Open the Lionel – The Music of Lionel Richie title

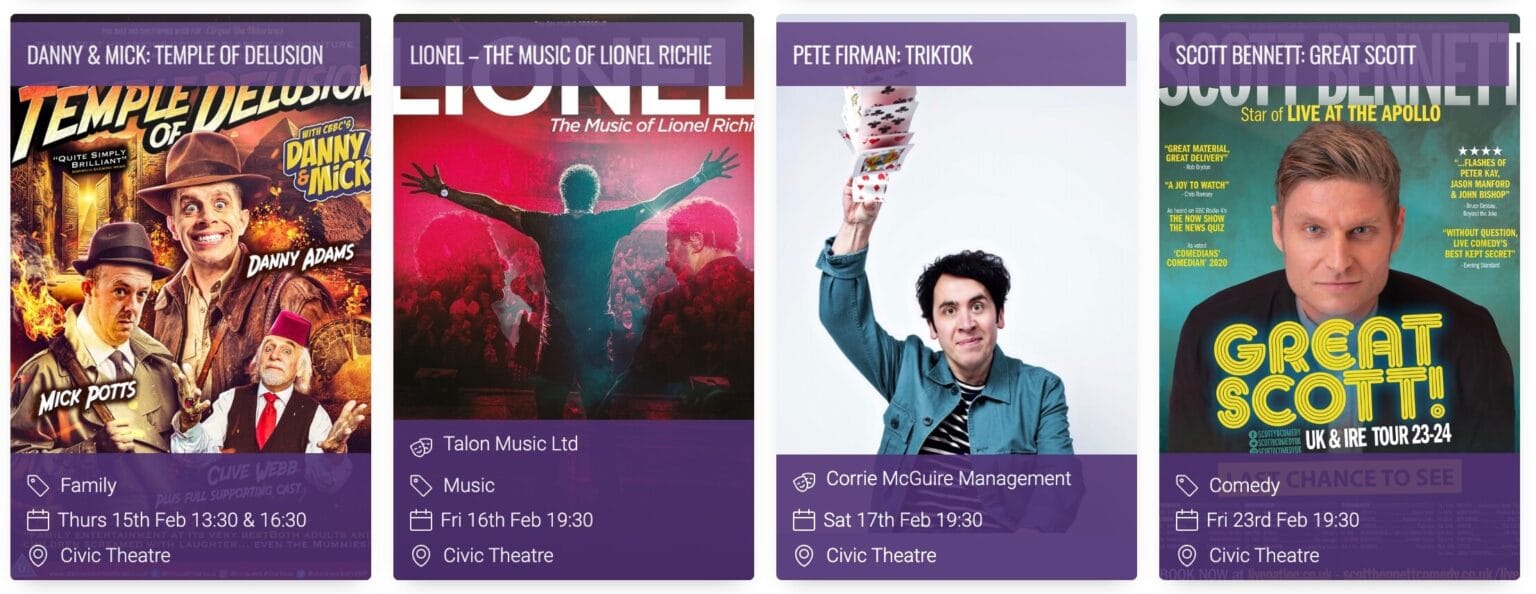coord(561,54)
